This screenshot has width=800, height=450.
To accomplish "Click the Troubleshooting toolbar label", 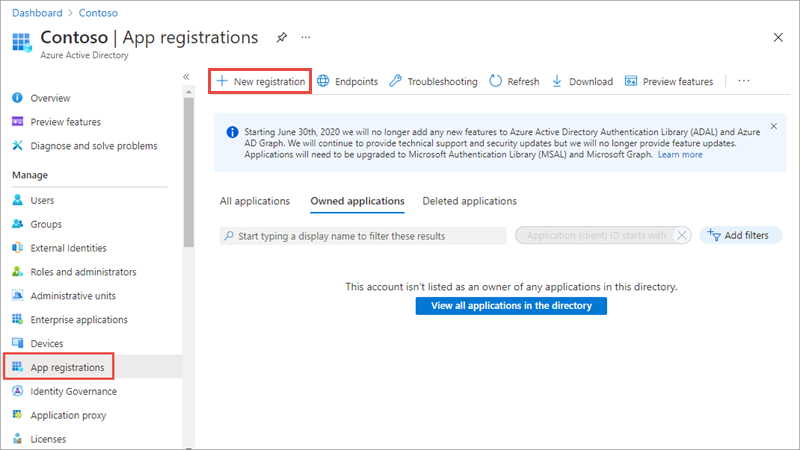I will pyautogui.click(x=442, y=82).
